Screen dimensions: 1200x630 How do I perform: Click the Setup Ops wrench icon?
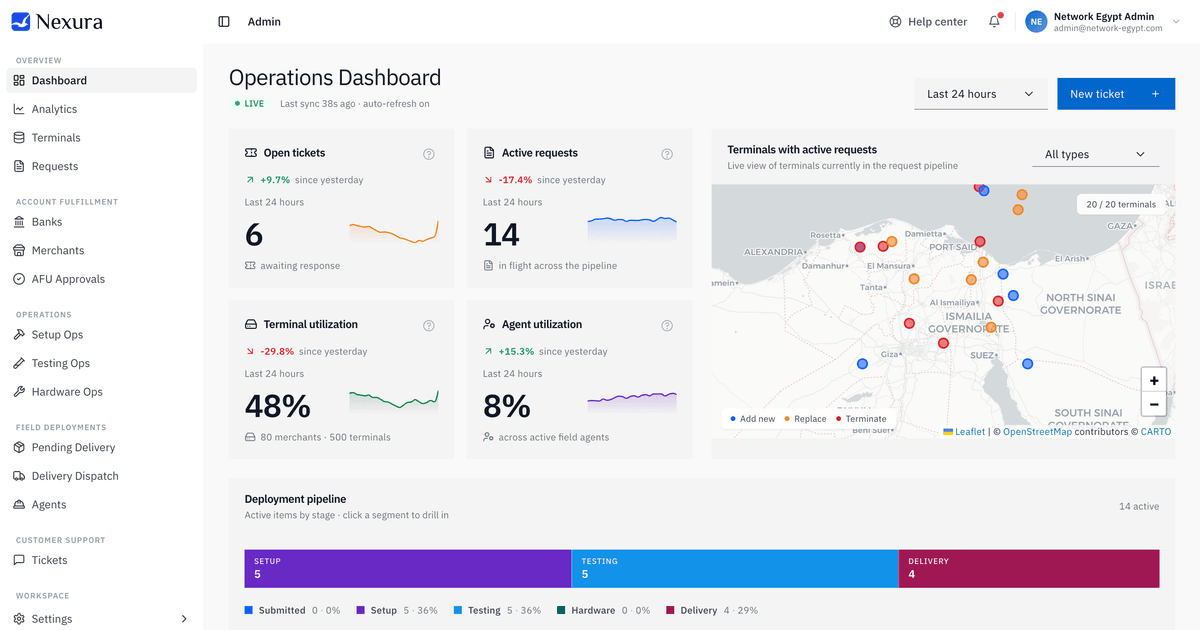(x=19, y=335)
